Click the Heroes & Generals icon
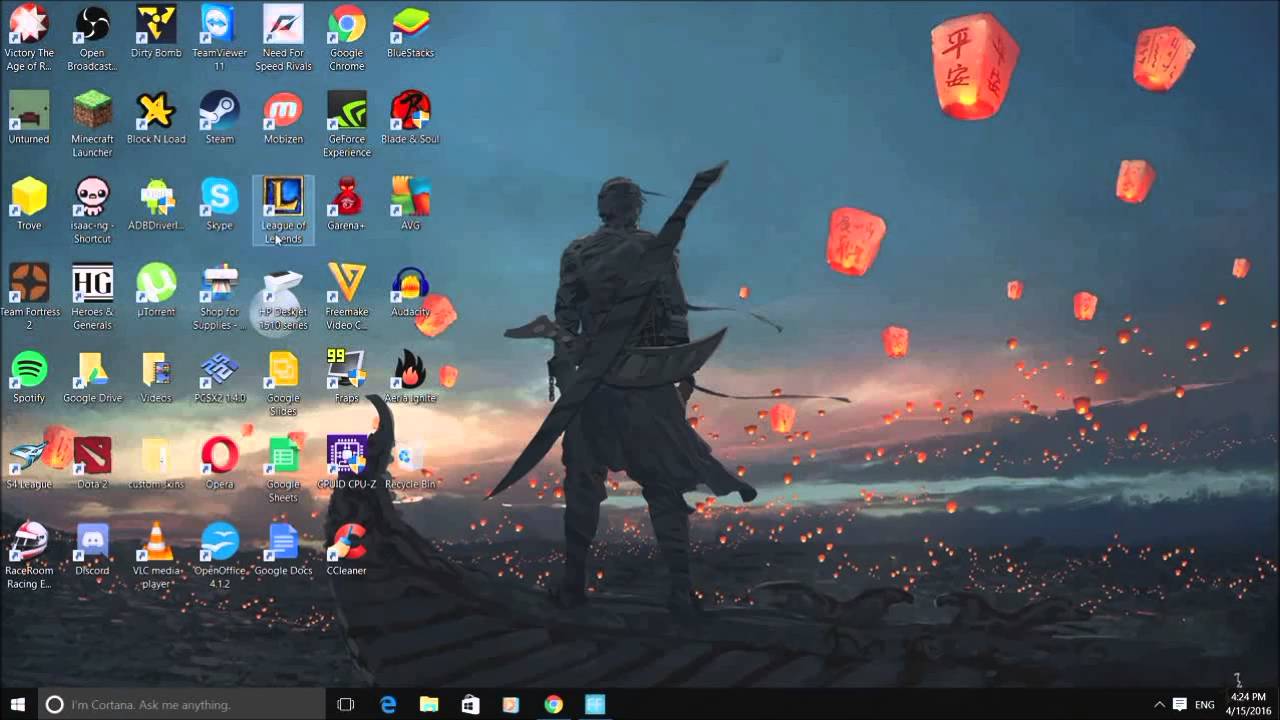The height and width of the screenshot is (720, 1280). (x=92, y=297)
